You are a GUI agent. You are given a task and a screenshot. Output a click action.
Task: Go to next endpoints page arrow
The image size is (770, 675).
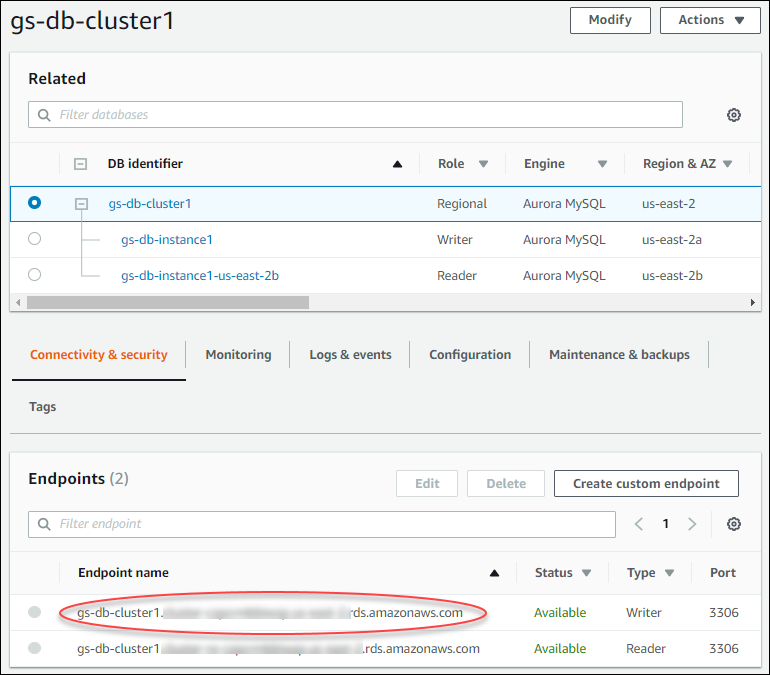click(x=692, y=524)
